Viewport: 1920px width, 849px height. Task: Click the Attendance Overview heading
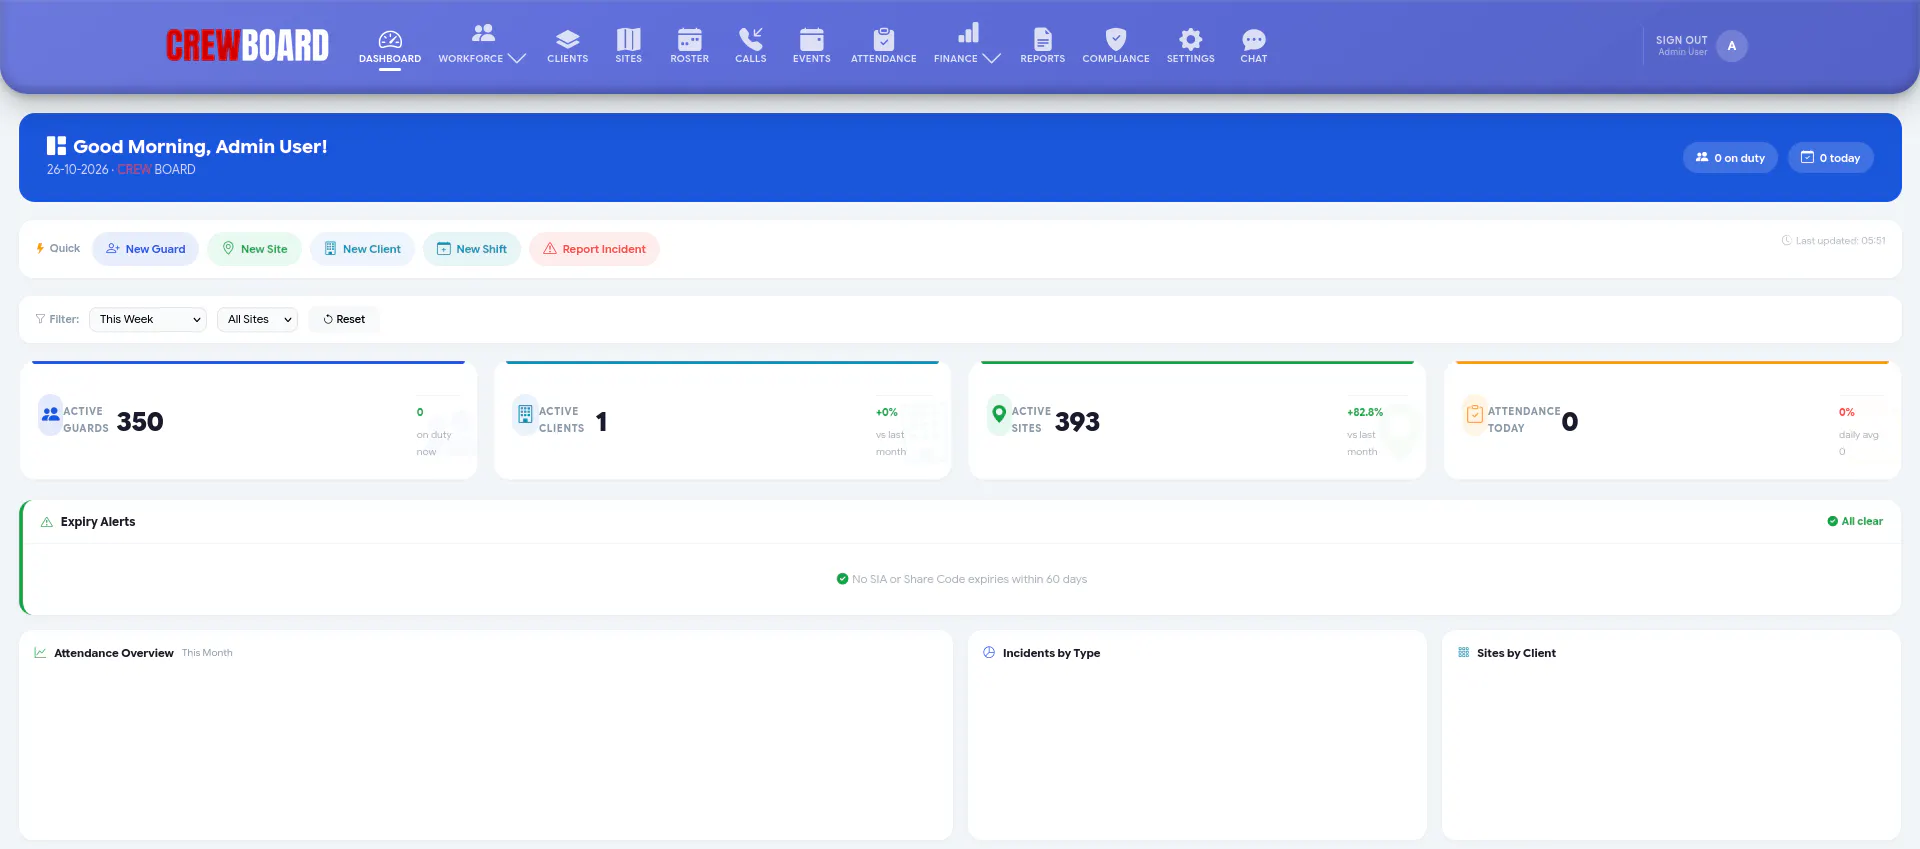[x=114, y=653]
